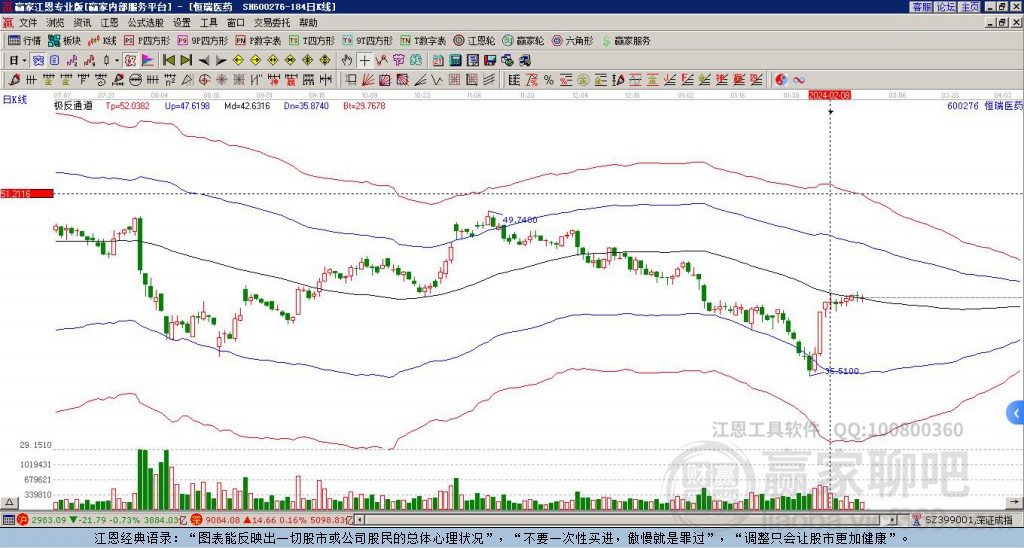1024x548 pixels.
Task: Expand the candlestick chart type dropdown
Action: pyautogui.click(x=117, y=61)
